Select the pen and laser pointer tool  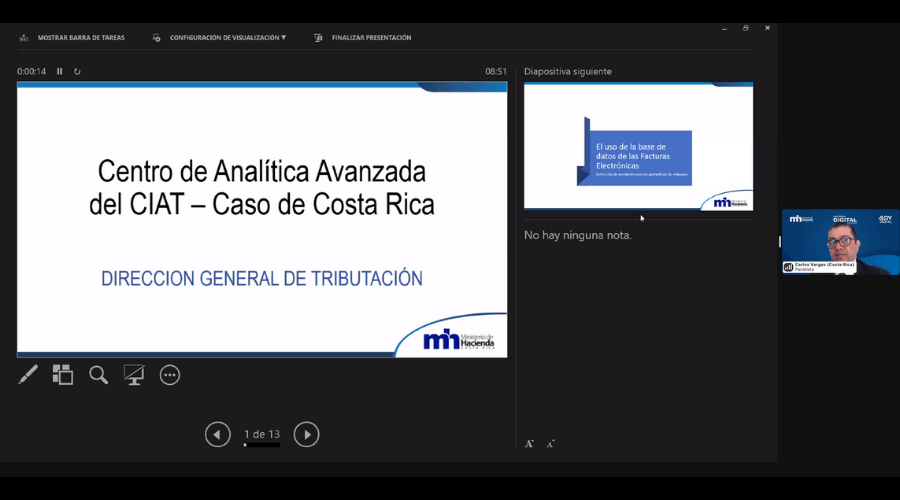(28, 375)
